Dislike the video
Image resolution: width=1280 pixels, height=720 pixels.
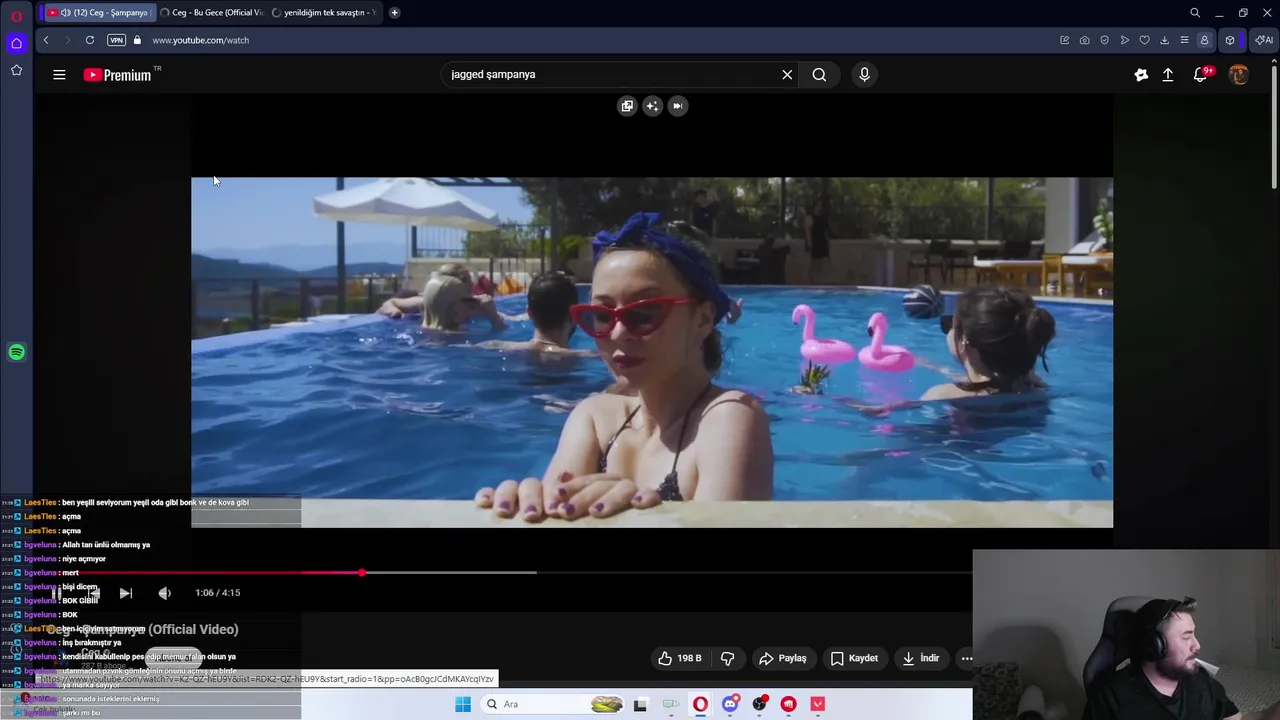(728, 658)
